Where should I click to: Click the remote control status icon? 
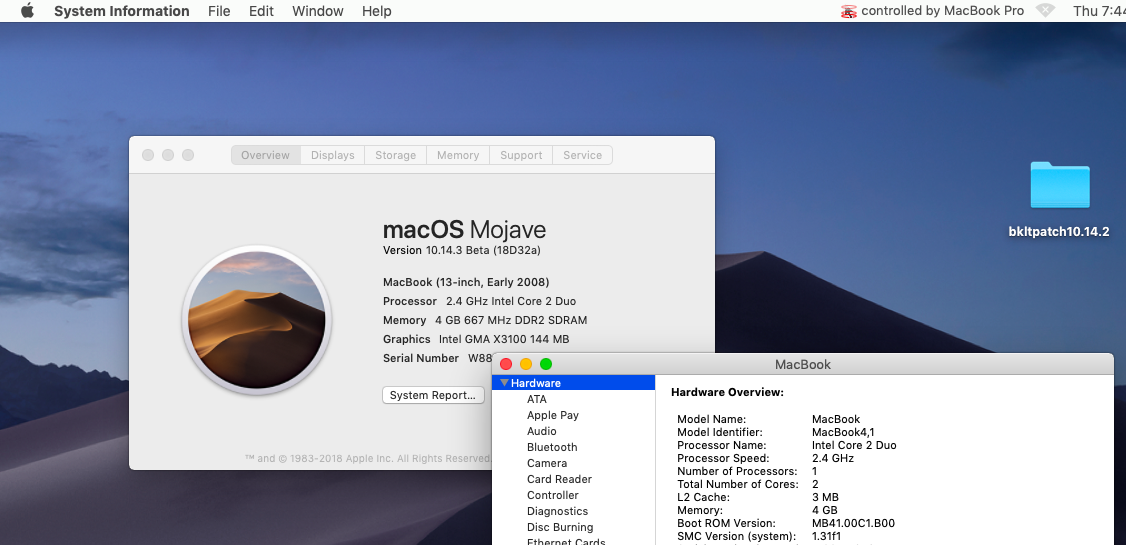click(x=849, y=11)
